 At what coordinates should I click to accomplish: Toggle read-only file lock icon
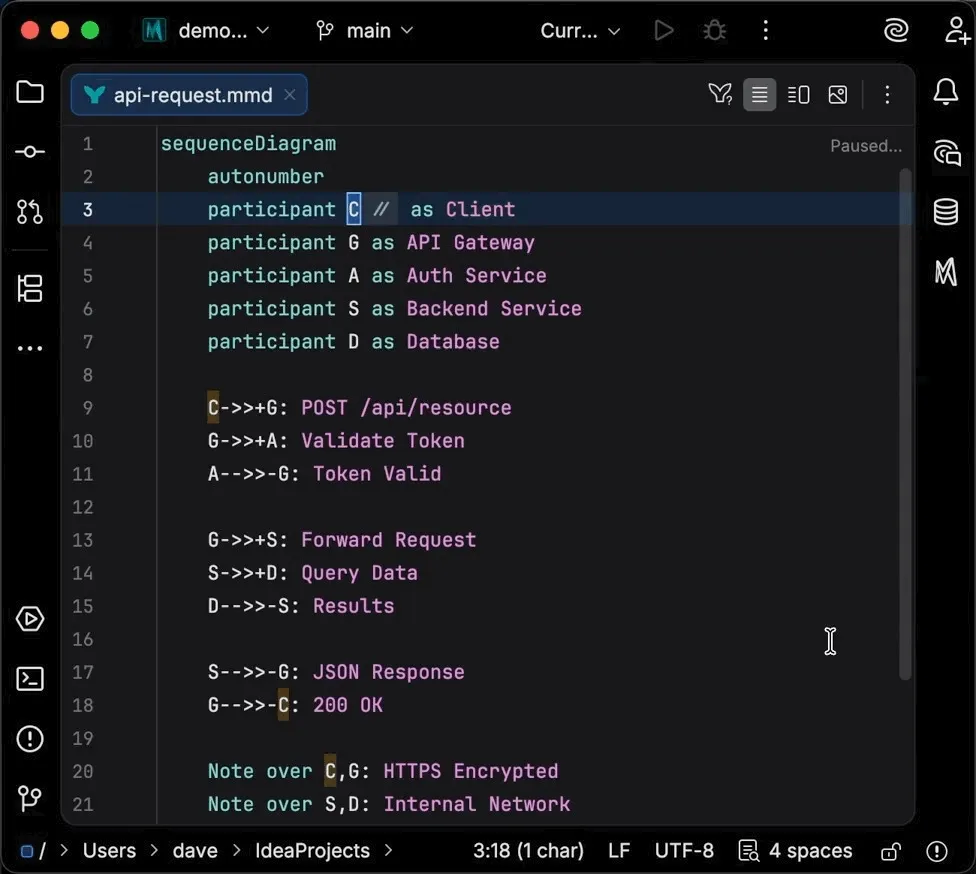(889, 851)
